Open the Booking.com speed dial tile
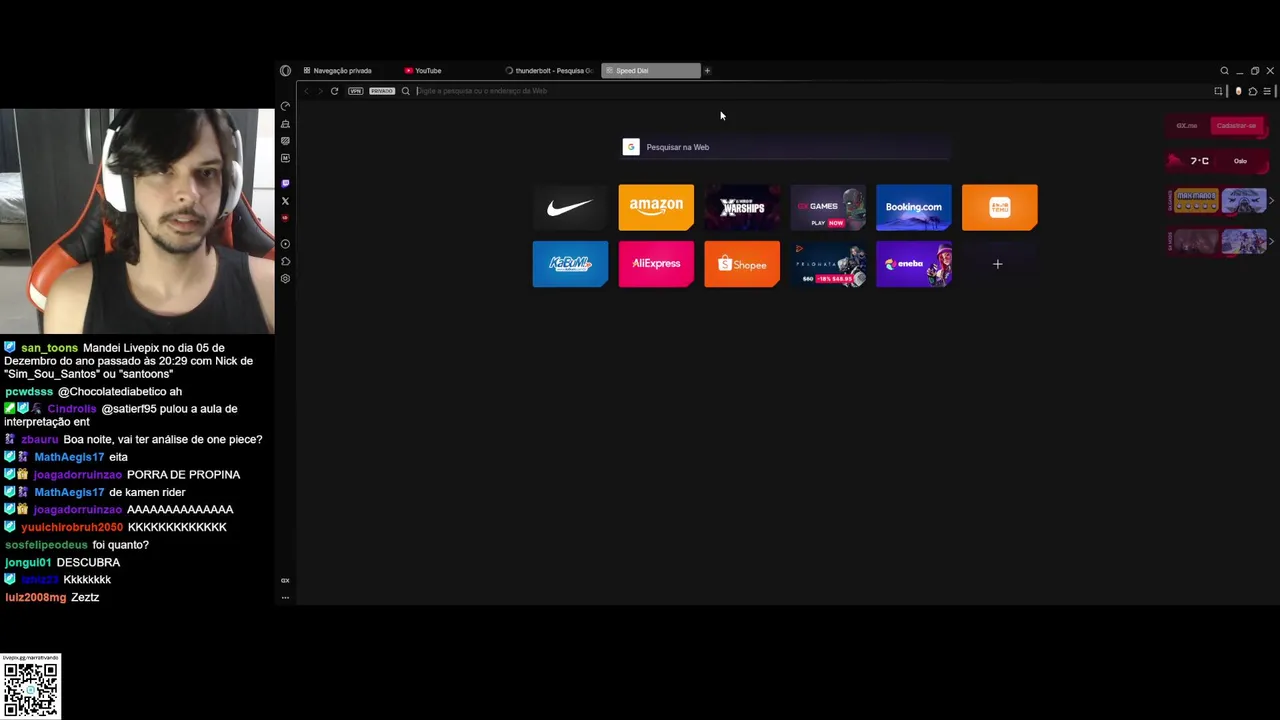This screenshot has height=720, width=1280. pos(914,207)
